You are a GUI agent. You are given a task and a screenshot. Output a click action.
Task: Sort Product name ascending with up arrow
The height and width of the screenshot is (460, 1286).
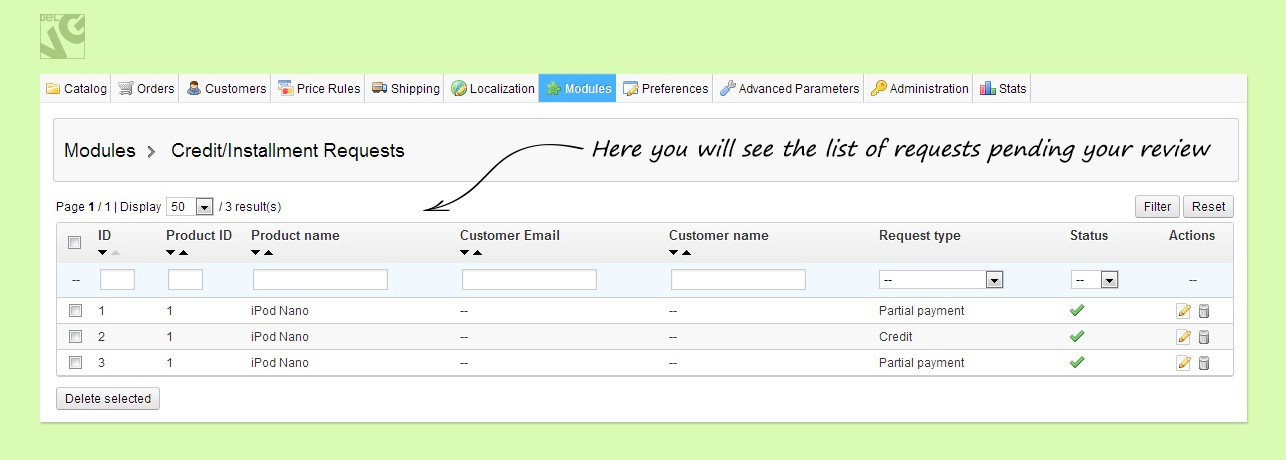268,253
